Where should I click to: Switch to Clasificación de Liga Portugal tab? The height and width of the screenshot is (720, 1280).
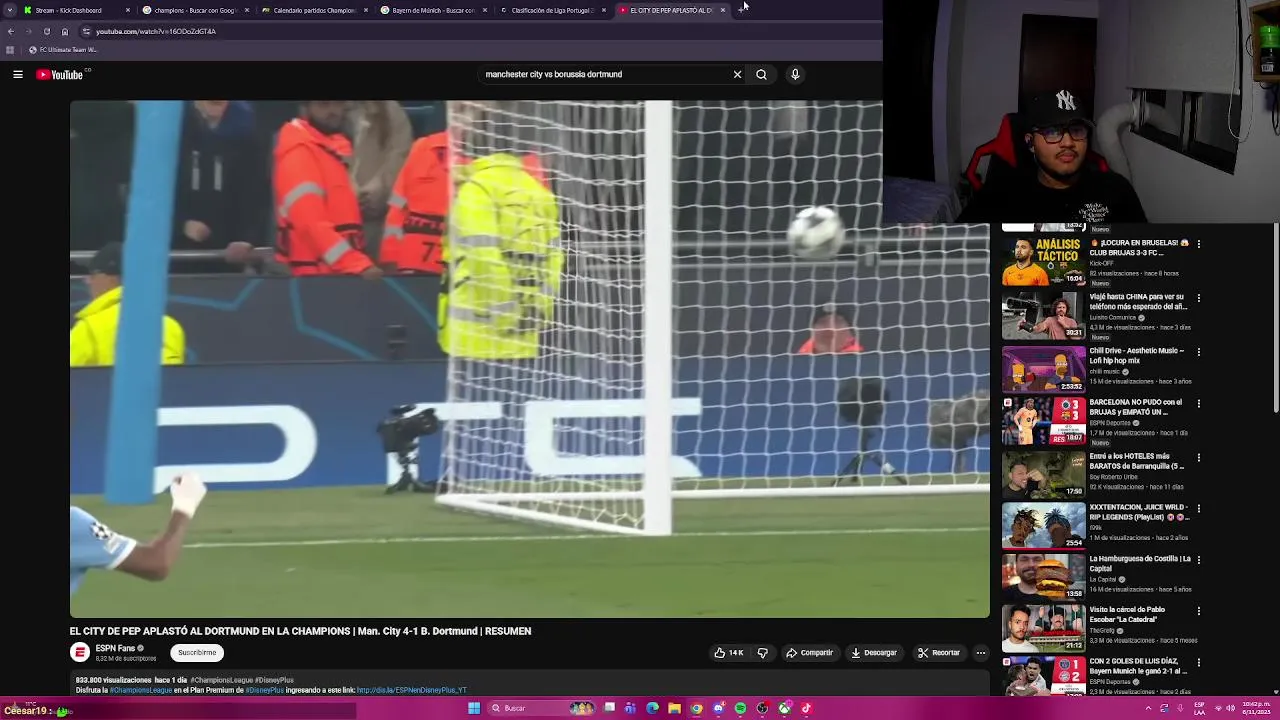(552, 10)
